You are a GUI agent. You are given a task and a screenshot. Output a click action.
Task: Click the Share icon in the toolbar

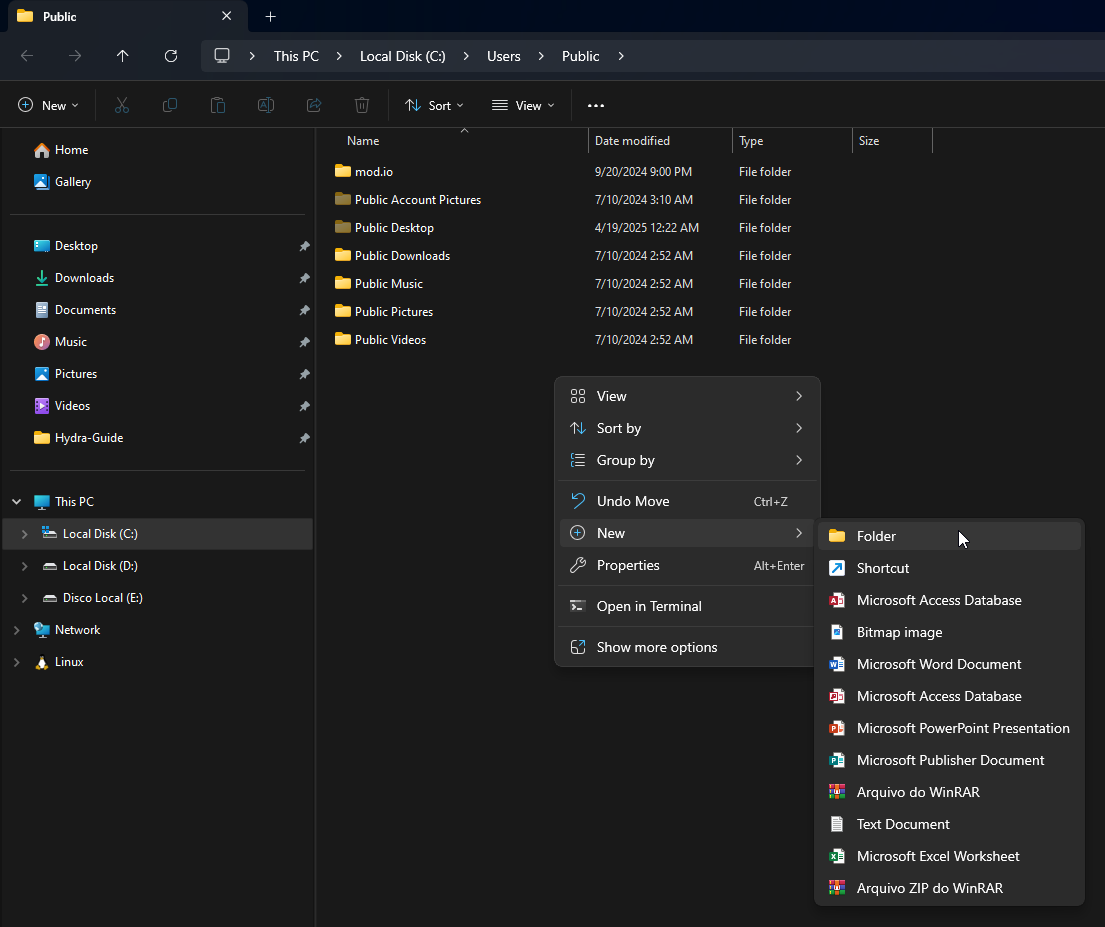coord(314,106)
